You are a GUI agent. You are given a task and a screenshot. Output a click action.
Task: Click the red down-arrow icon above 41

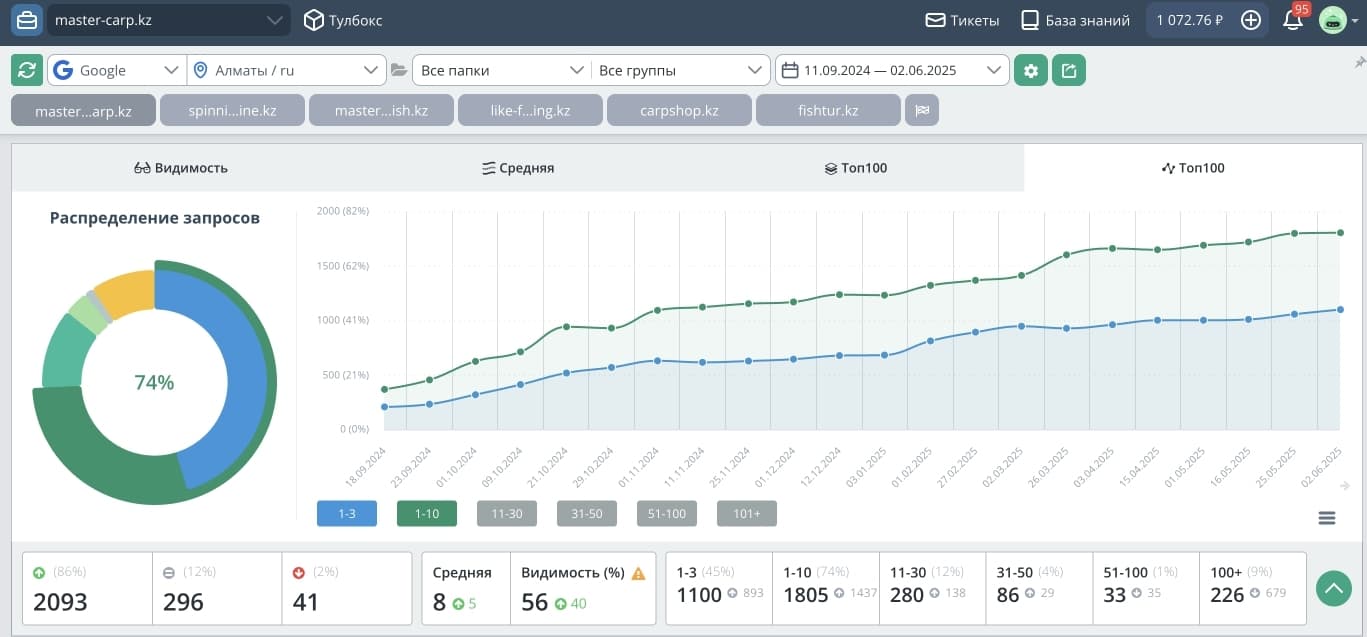(299, 573)
